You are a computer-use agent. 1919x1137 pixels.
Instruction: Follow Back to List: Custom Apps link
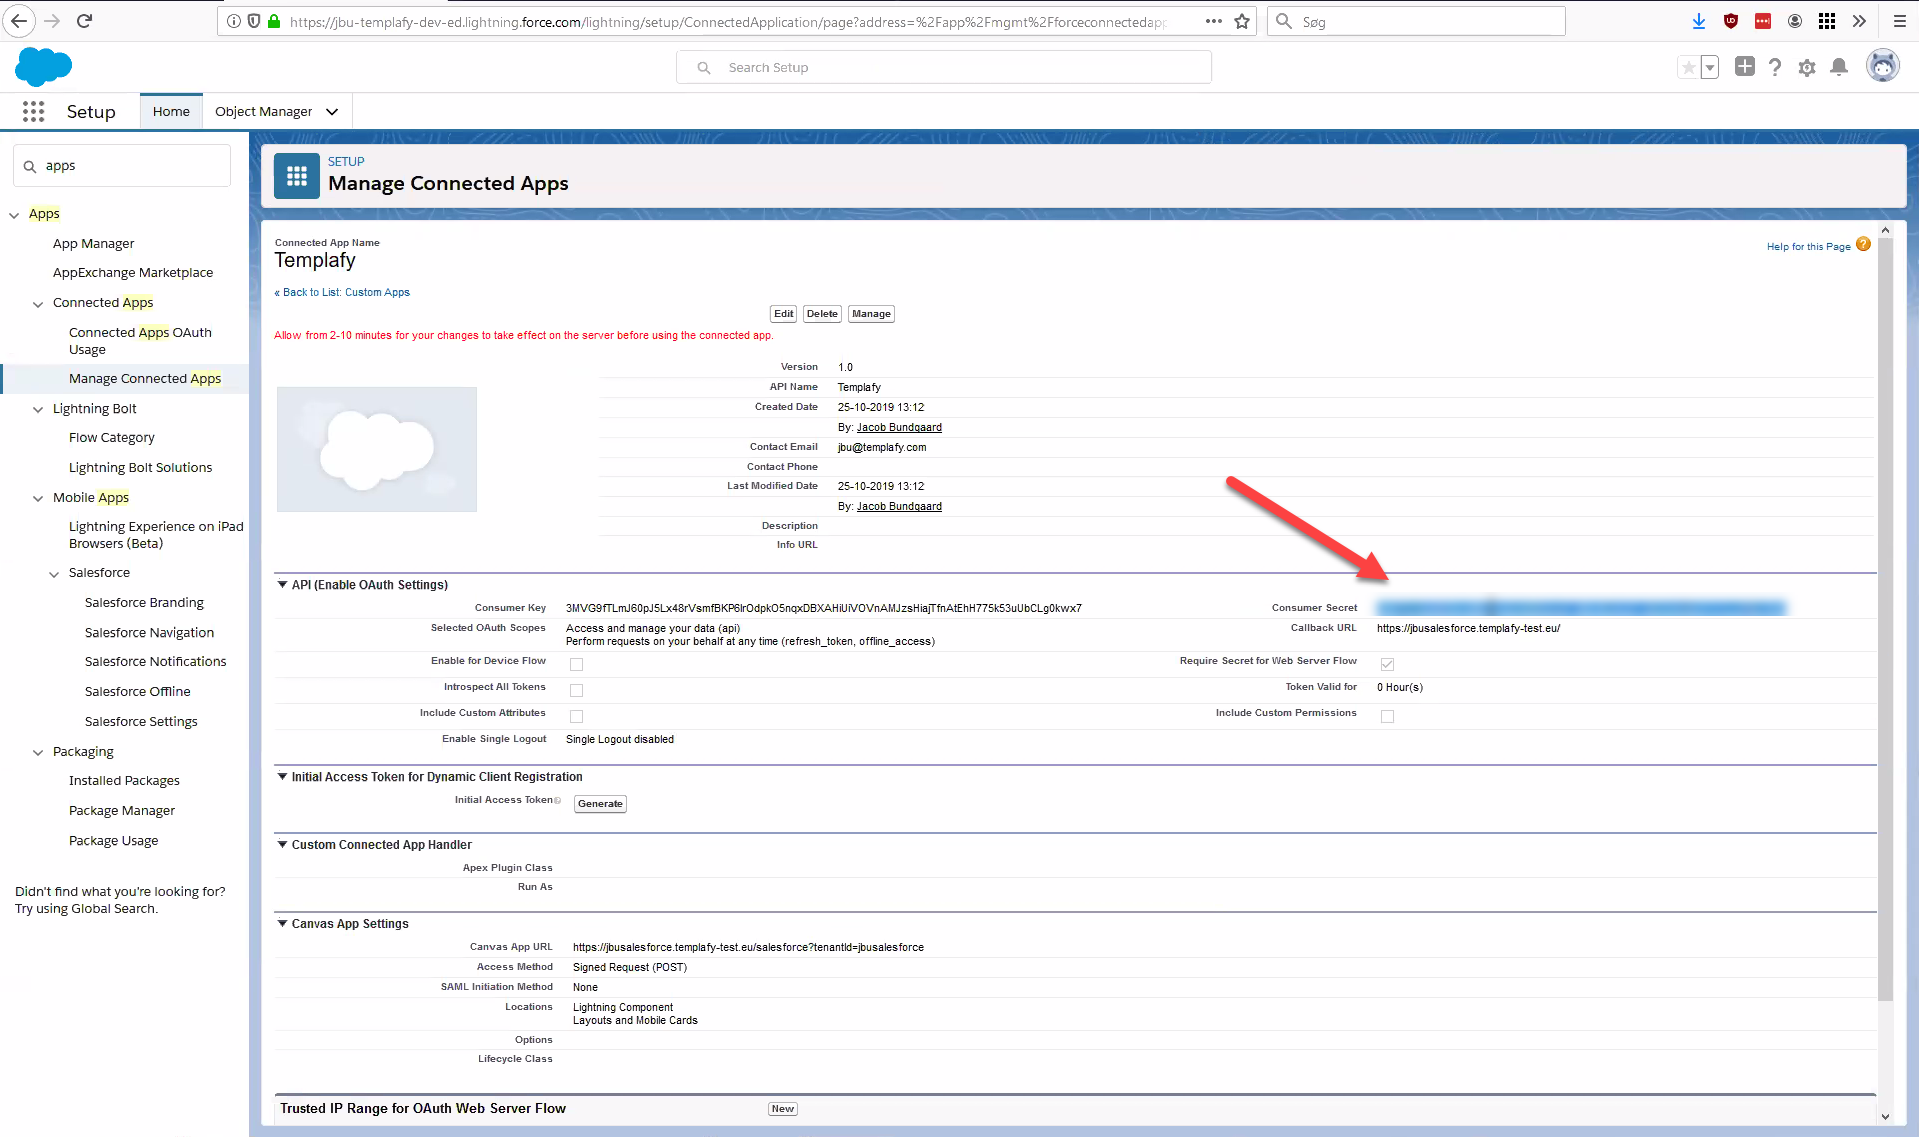(x=342, y=293)
